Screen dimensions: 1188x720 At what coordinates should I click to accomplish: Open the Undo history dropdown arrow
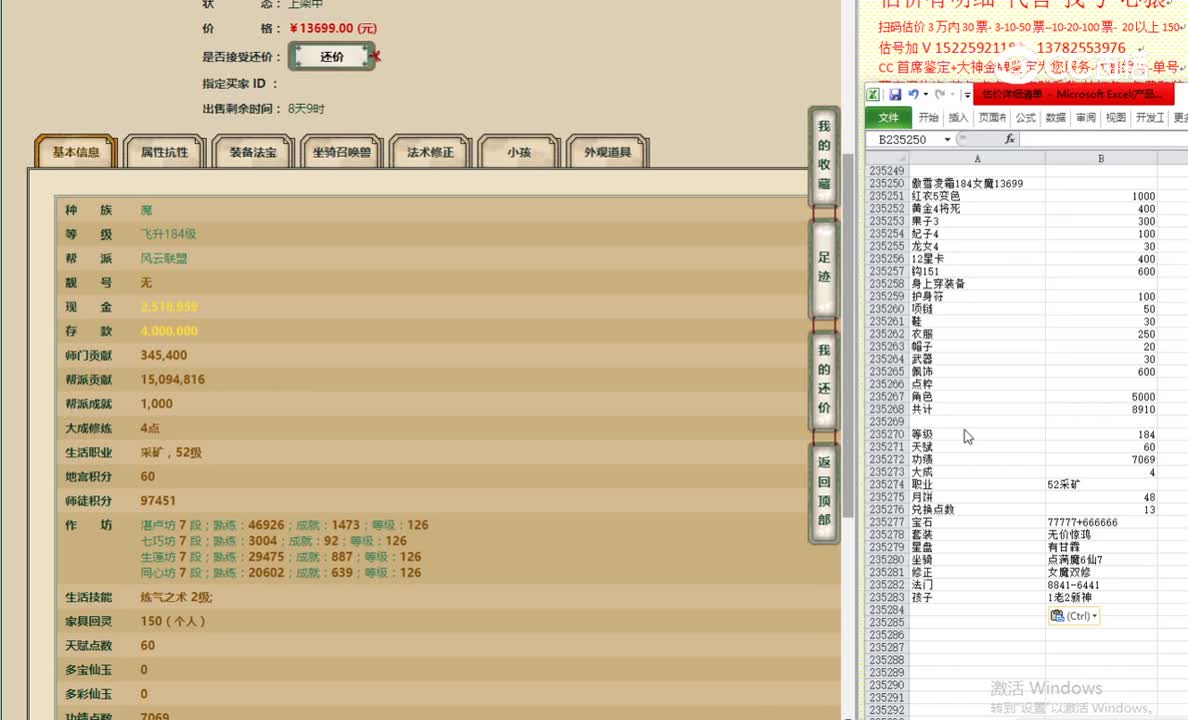[926, 95]
